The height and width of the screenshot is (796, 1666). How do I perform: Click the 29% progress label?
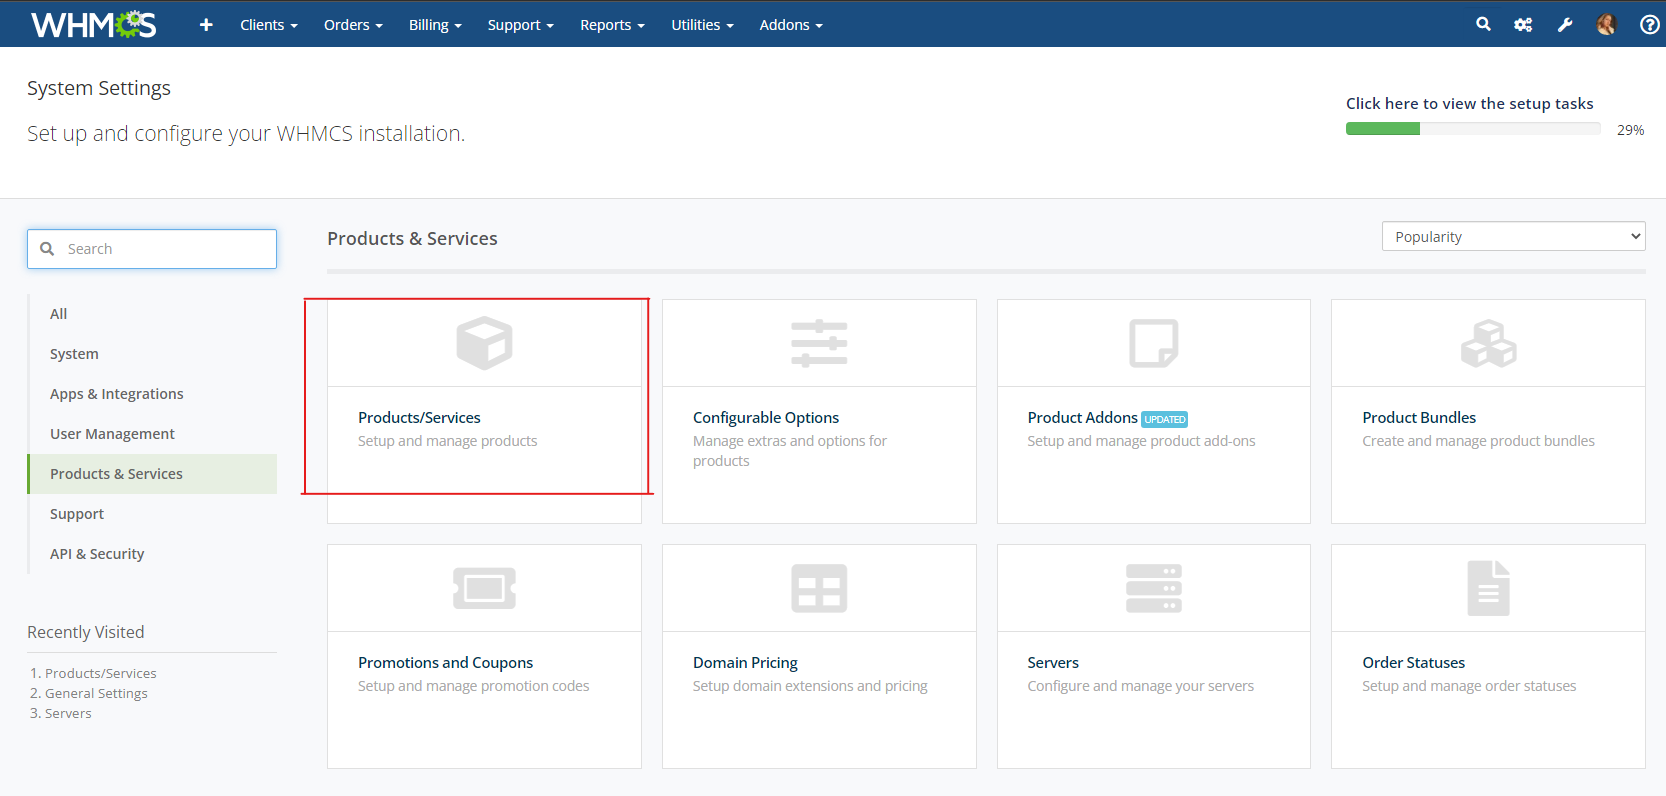(1630, 130)
